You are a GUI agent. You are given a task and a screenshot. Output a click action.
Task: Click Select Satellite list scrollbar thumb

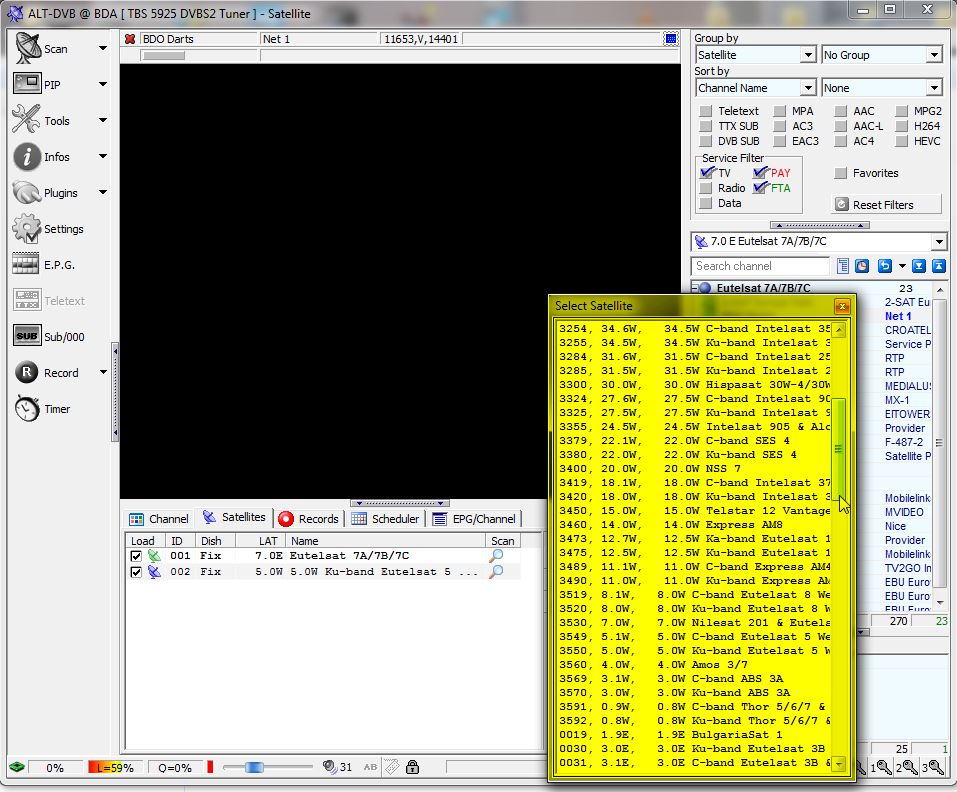(839, 449)
